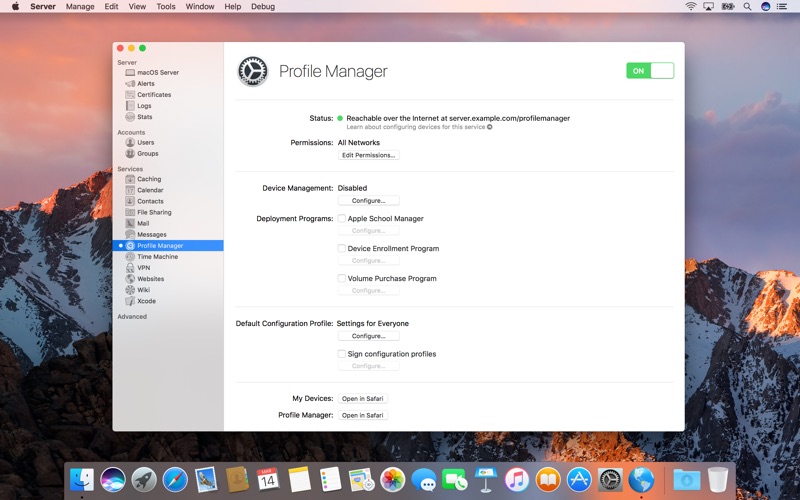Screen dimensions: 800x500
Task: Open Spotlight search icon
Action: click(x=747, y=7)
